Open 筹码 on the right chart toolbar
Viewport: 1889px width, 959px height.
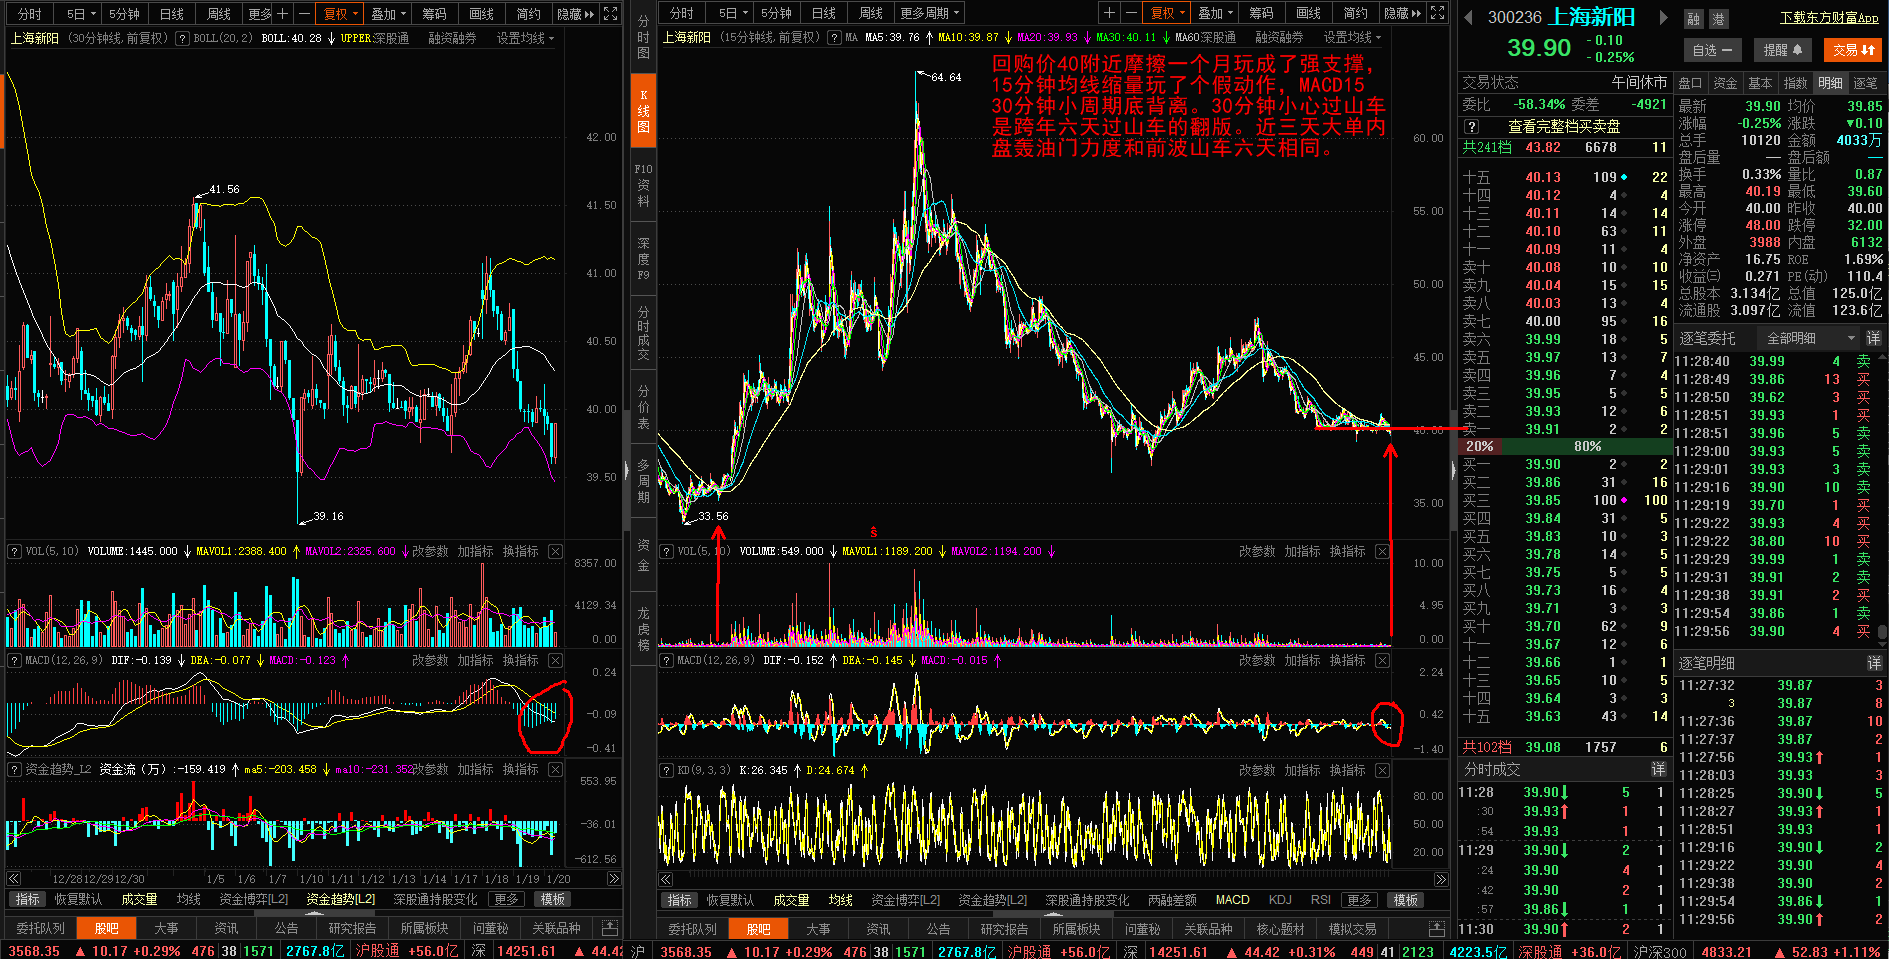tap(1261, 13)
